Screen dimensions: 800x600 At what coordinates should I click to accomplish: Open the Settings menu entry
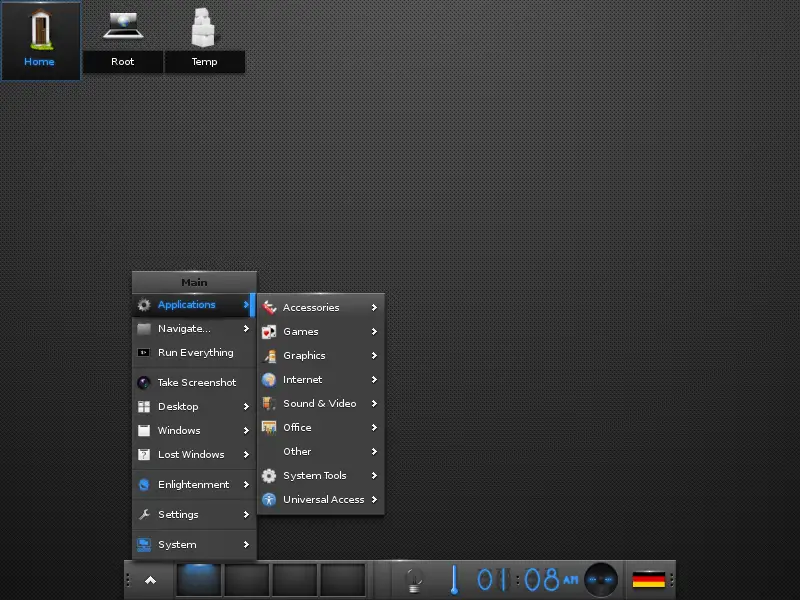[194, 514]
